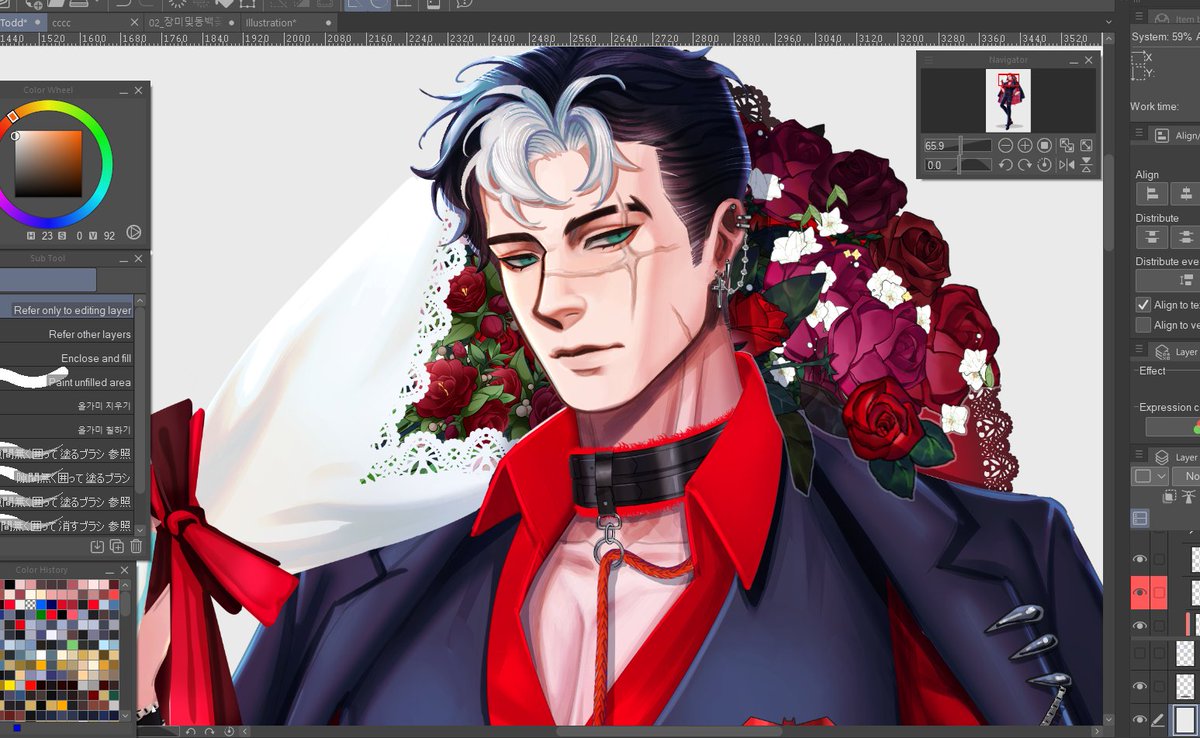1200x738 pixels.
Task: Flip canvas horizontally in Navigator
Action: pyautogui.click(x=1067, y=165)
